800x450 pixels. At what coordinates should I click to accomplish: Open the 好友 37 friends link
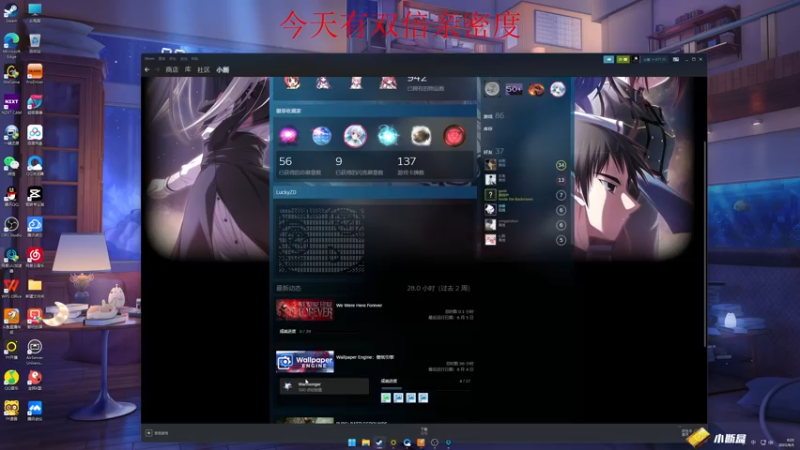click(x=493, y=152)
